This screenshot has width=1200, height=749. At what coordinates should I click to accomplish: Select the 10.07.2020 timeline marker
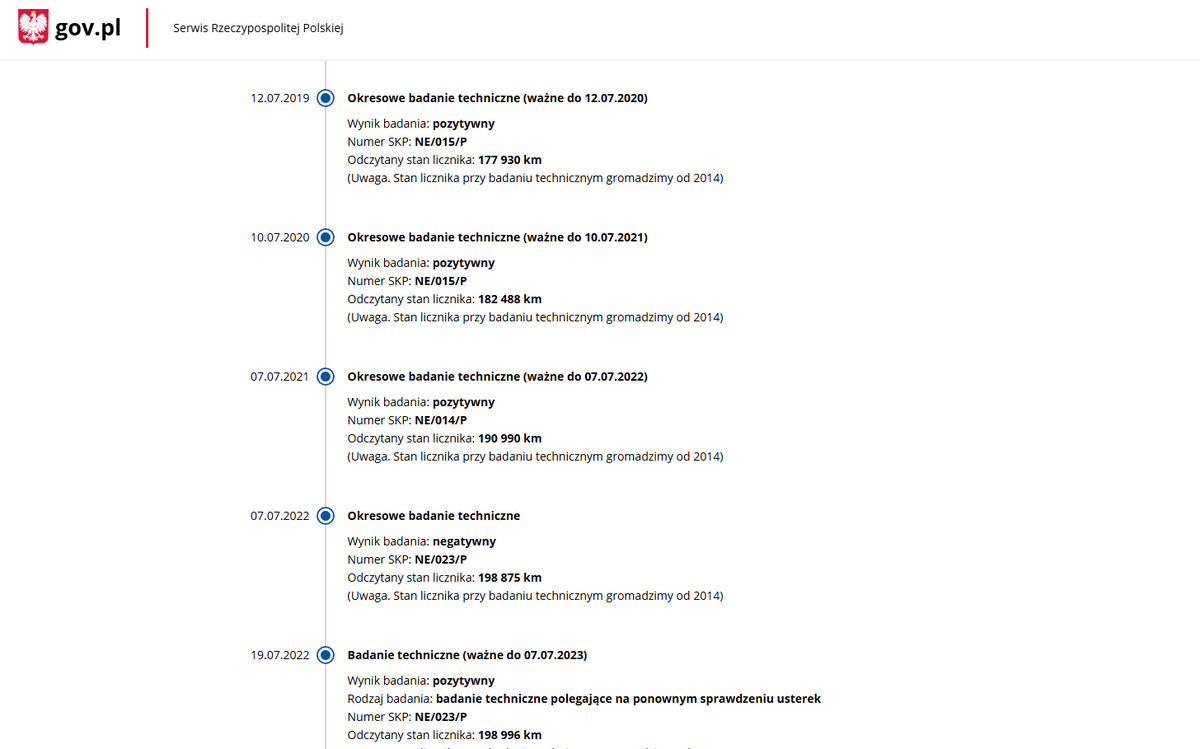pos(325,237)
